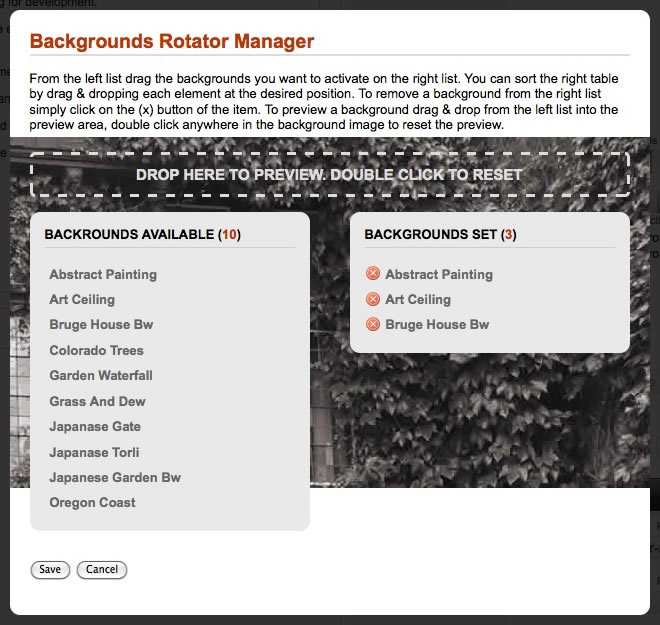Select Art Ceiling in available backgrounds

pyautogui.click(x=82, y=299)
